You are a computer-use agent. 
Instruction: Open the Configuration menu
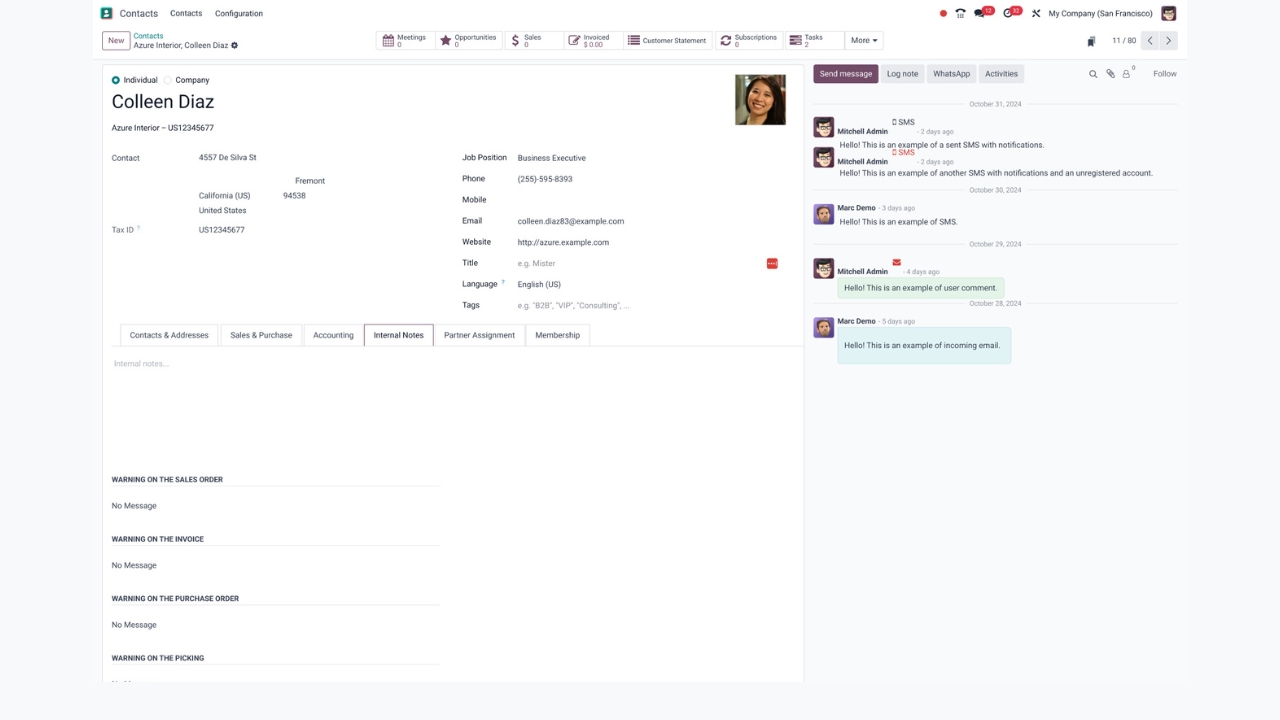[239, 14]
